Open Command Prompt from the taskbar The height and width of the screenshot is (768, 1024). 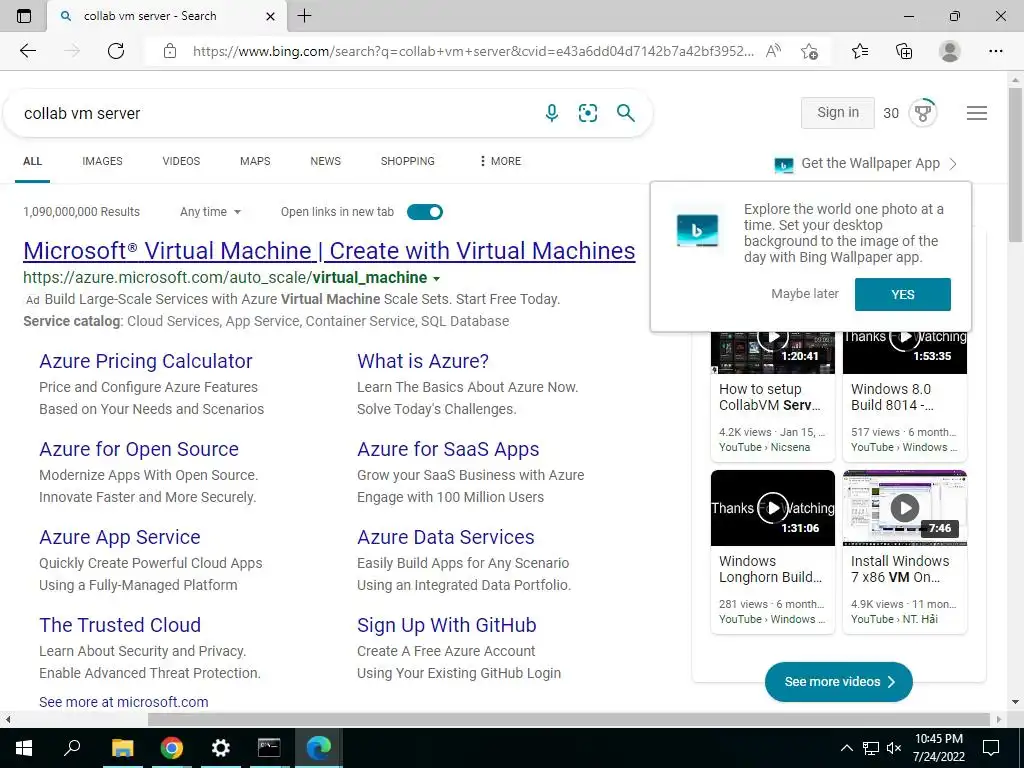point(269,748)
